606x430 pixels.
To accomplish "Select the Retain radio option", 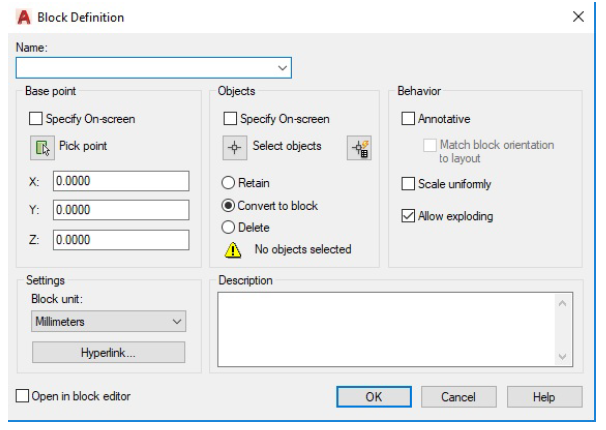I will [228, 183].
